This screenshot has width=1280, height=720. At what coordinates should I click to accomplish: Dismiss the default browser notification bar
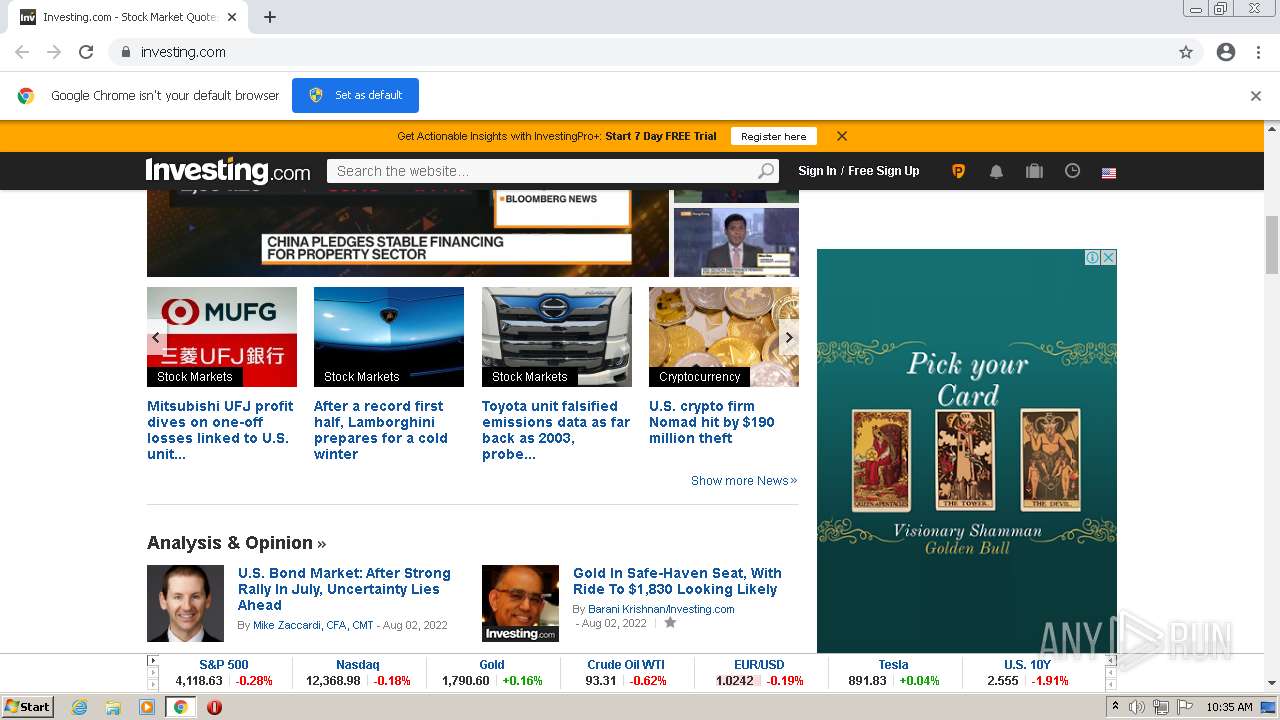[x=1256, y=96]
